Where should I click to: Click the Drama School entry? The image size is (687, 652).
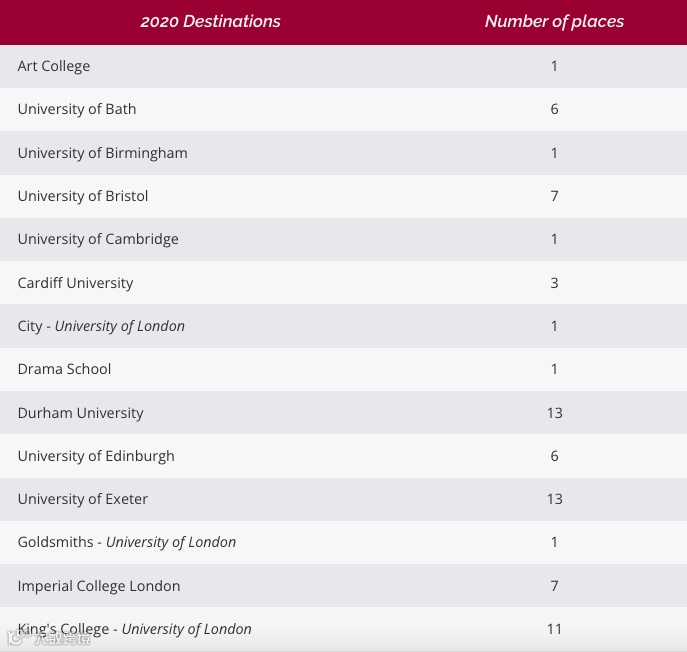point(64,369)
